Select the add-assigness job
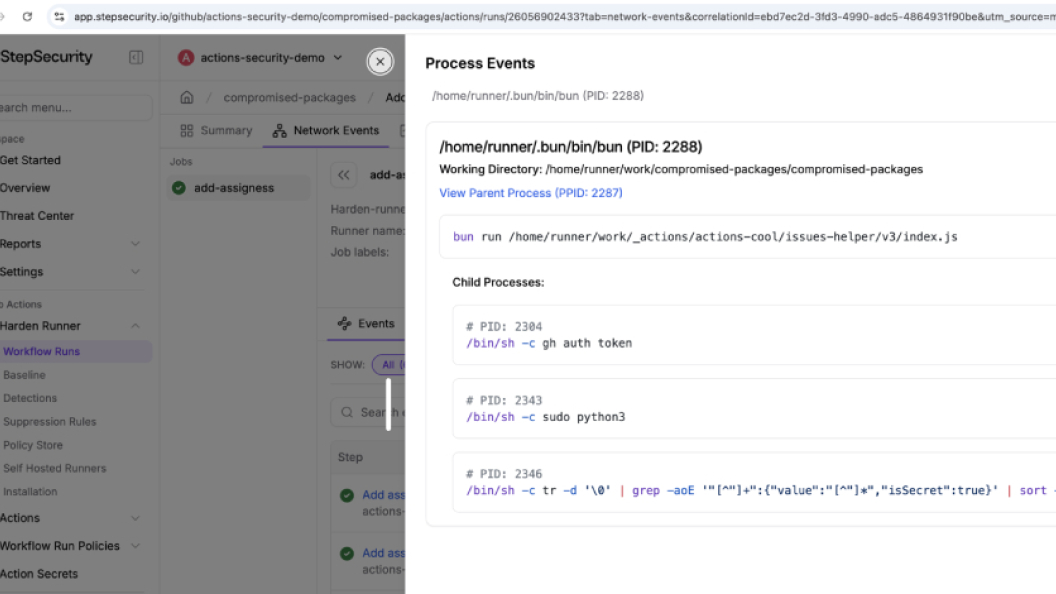 click(238, 188)
